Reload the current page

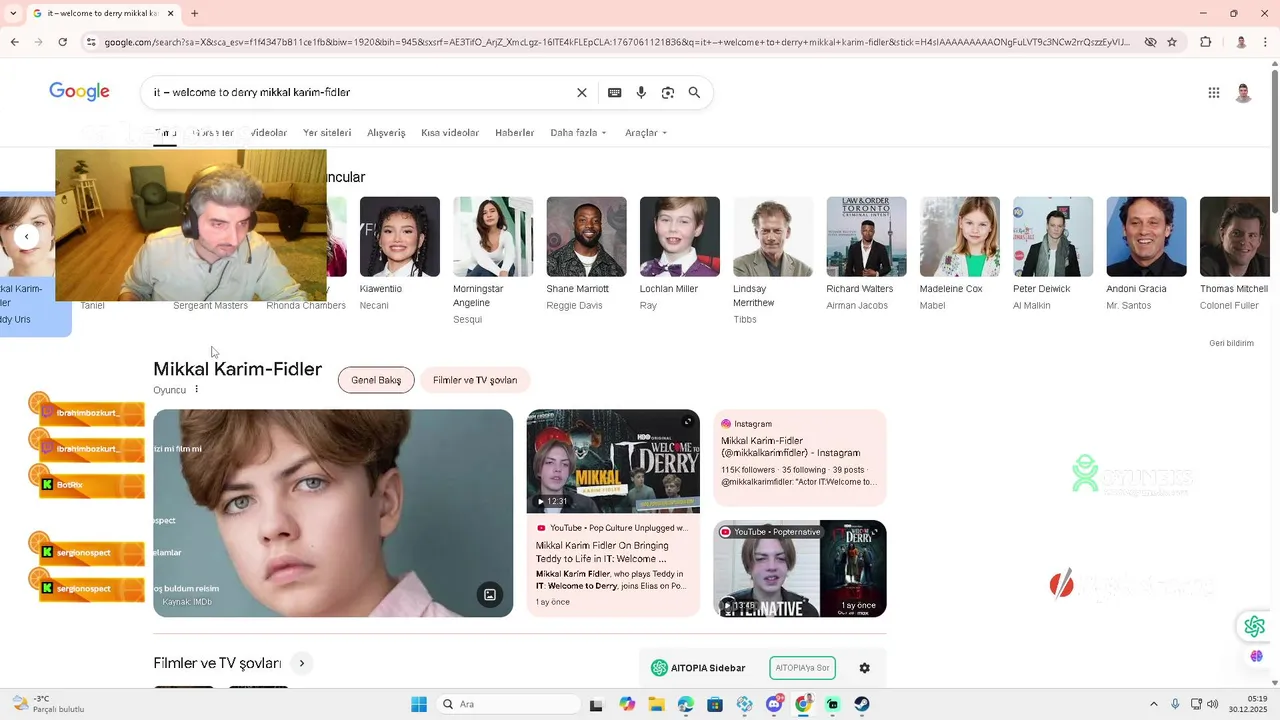pos(63,42)
